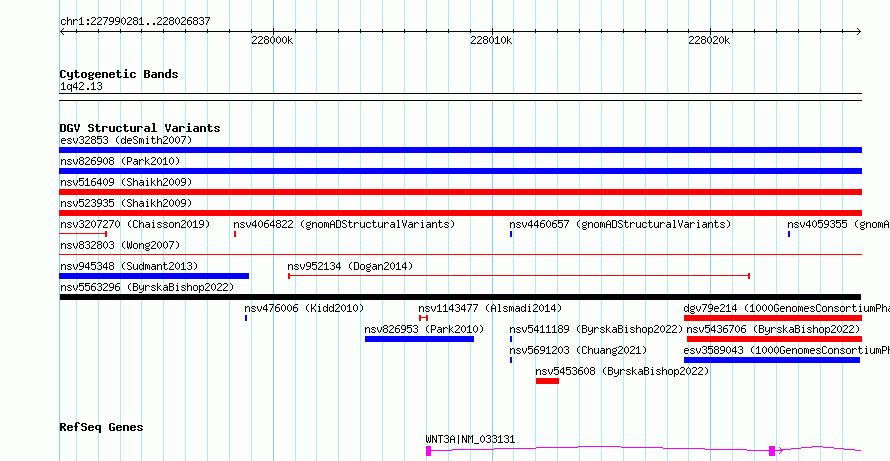Open nsv5411189 (ByrskaBishop2022) label
Screen dimensions: 890x461
[596, 329]
